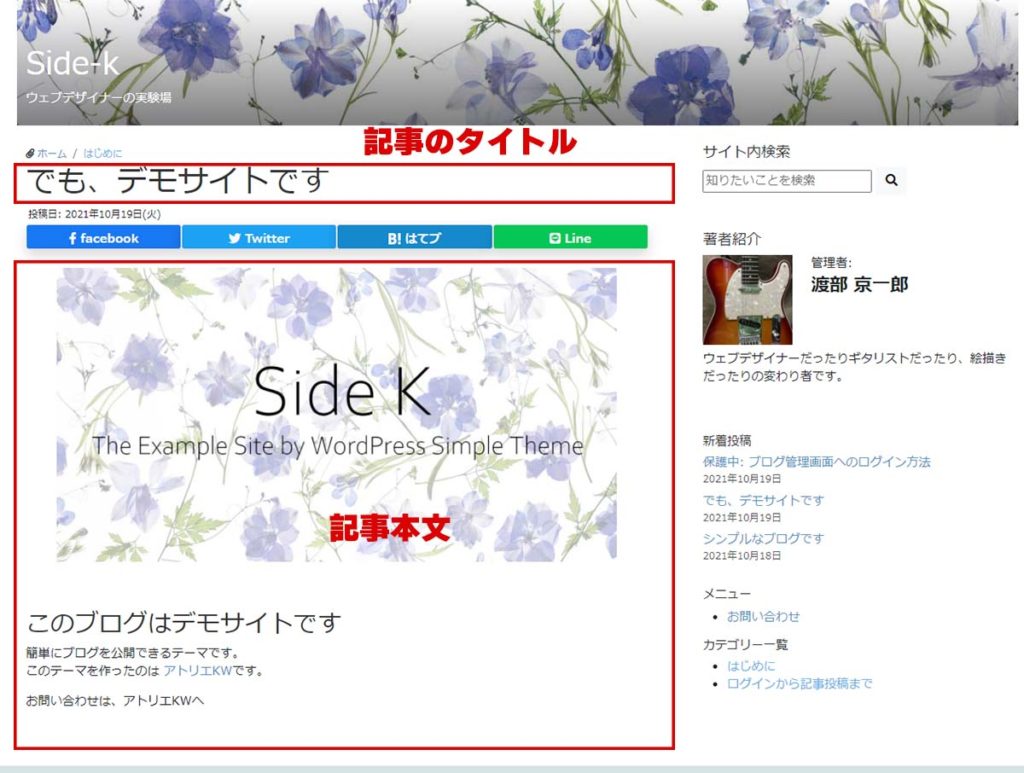
Task: Open the はじめに breadcrumb link
Action: [102, 154]
